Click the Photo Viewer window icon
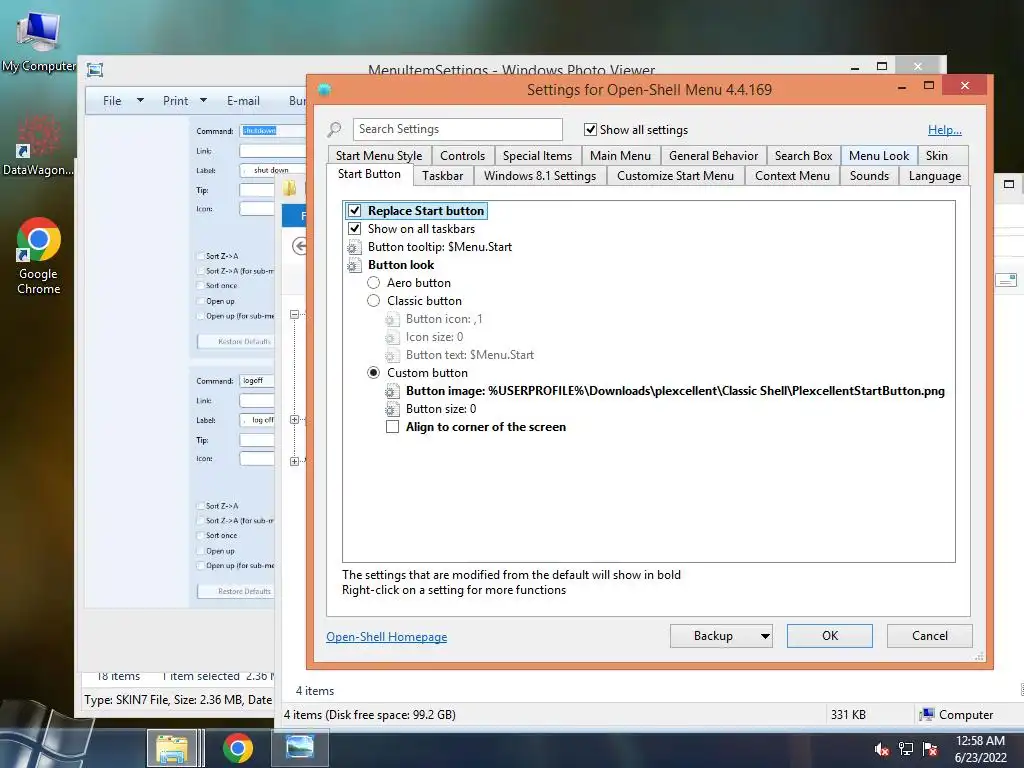Screen dimensions: 1024x768 coord(95,70)
